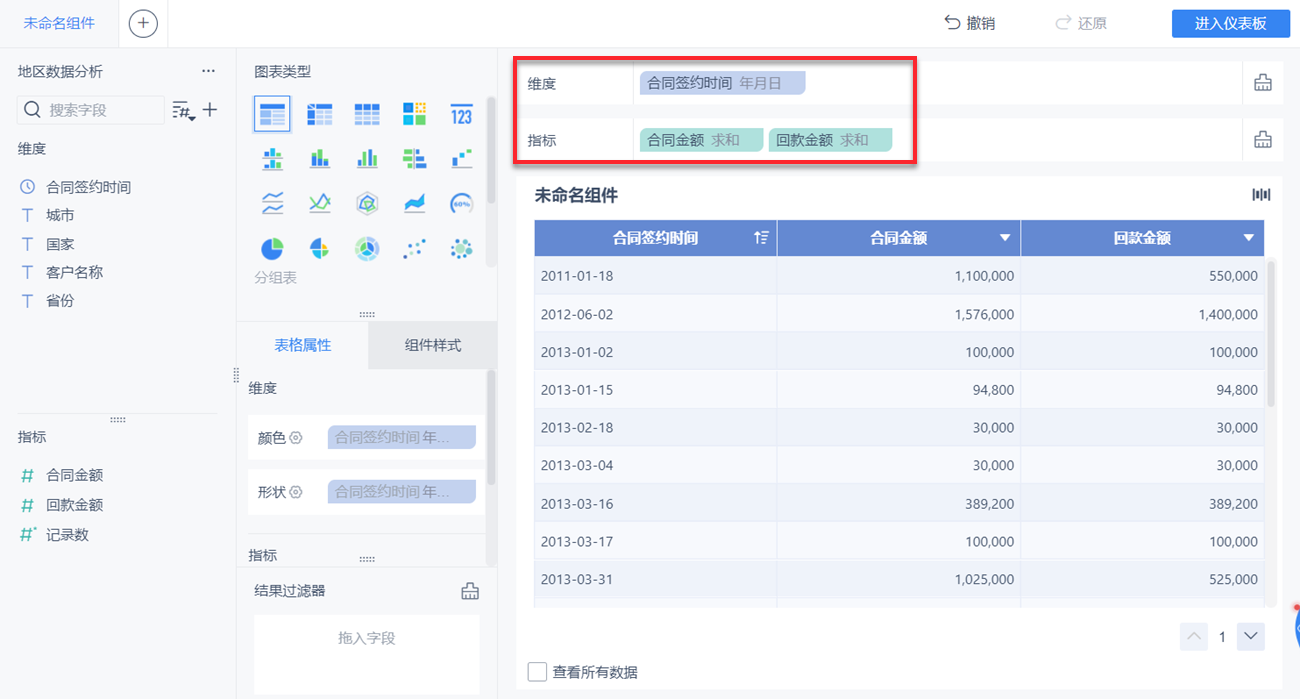Screen dimensions: 1300x699
Task: Select the 60% gauge chart icon
Action: [x=461, y=204]
